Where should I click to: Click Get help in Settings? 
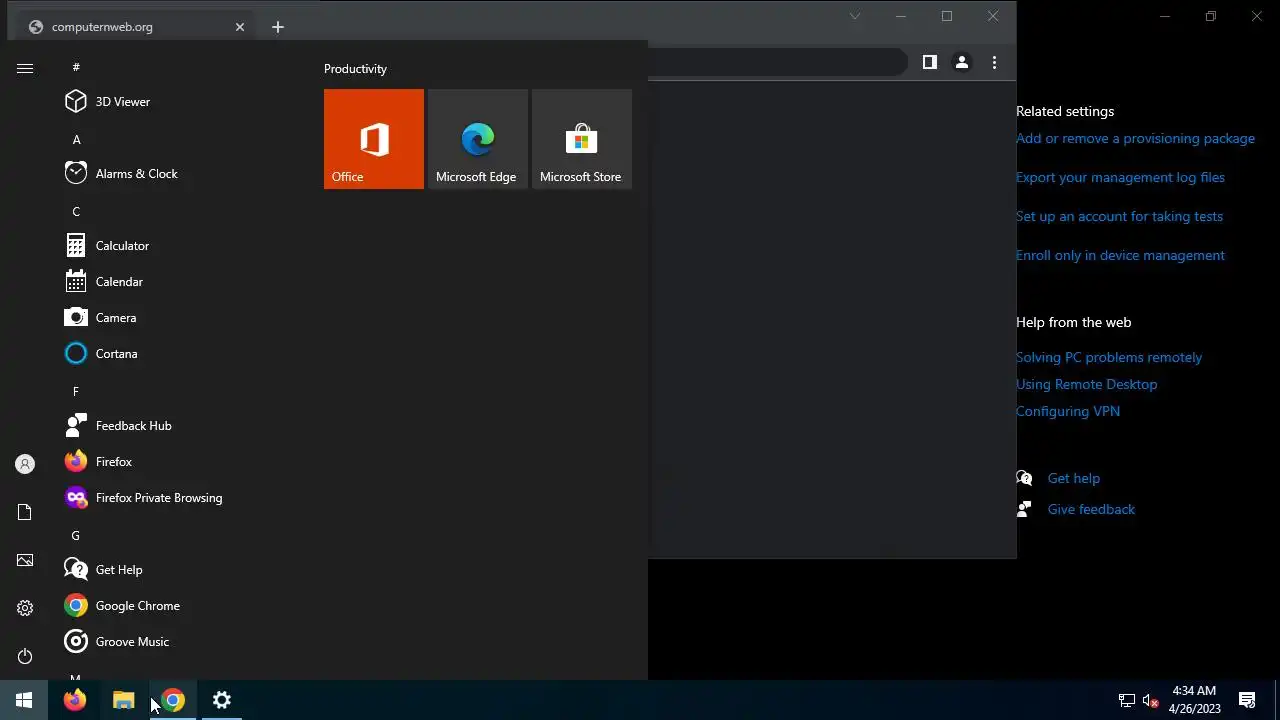[x=1073, y=479]
